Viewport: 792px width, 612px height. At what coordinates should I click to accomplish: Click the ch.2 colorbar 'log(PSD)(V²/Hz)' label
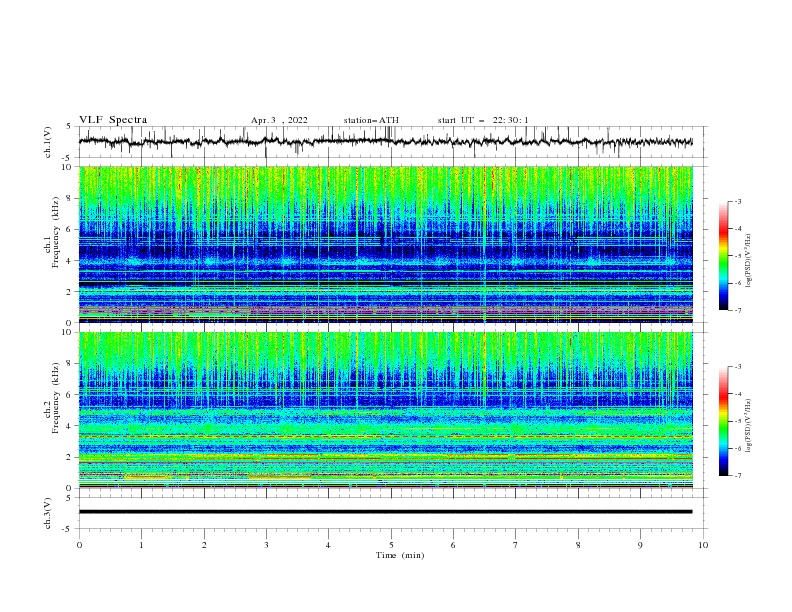749,425
